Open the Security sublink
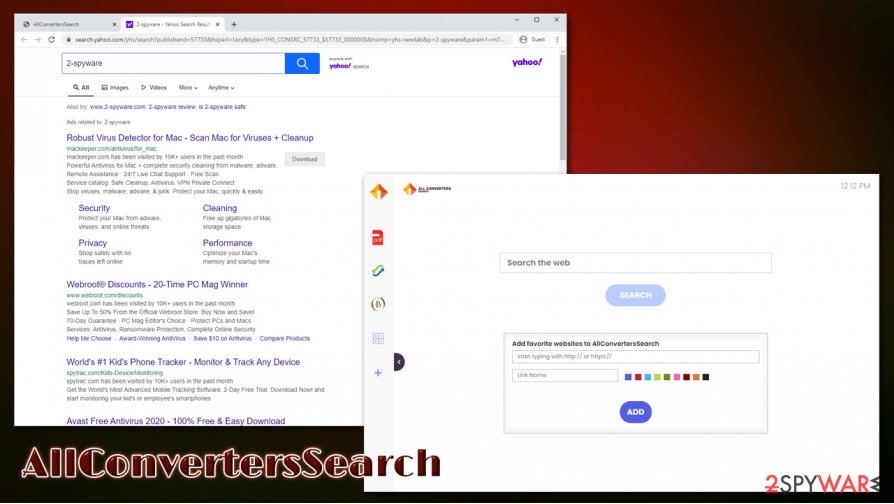Screen dimensions: 894x504 [x=94, y=208]
